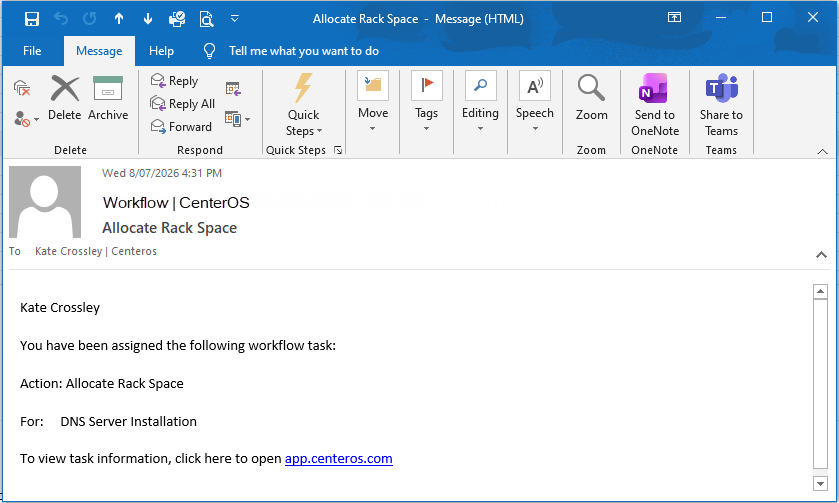Click the sender name Workflow | CenterOS
Screen dimensions: 839x503
click(176, 203)
